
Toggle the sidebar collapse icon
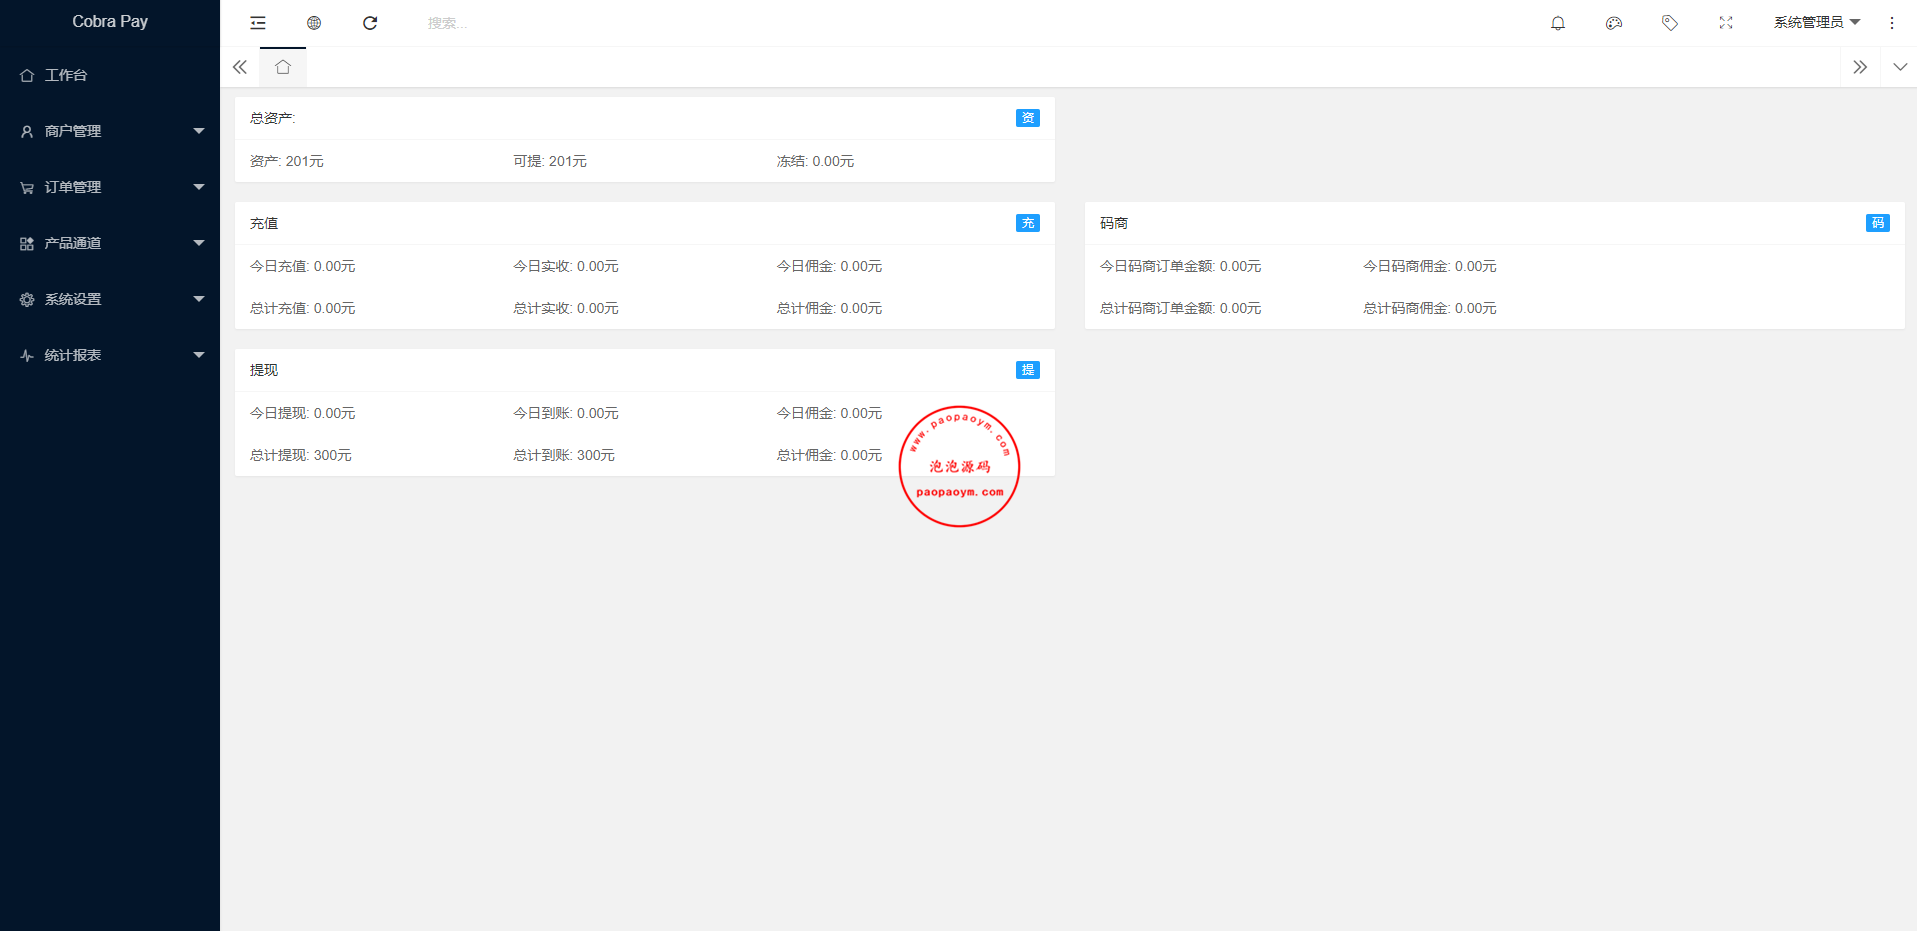pos(258,23)
